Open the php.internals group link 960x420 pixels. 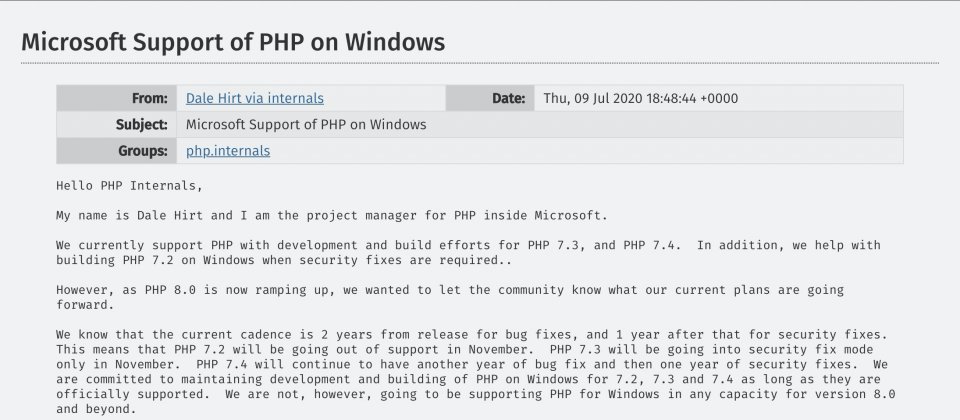[228, 151]
